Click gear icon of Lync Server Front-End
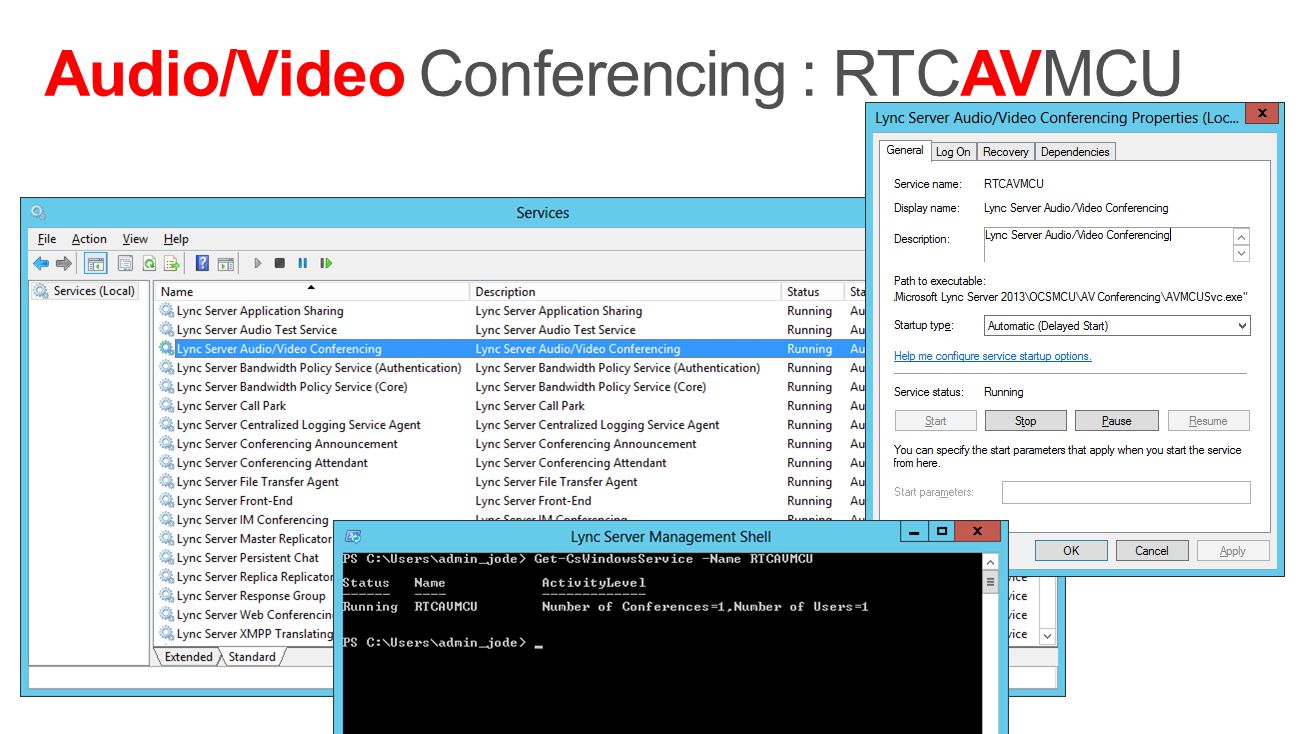1305x734 pixels. 166,501
